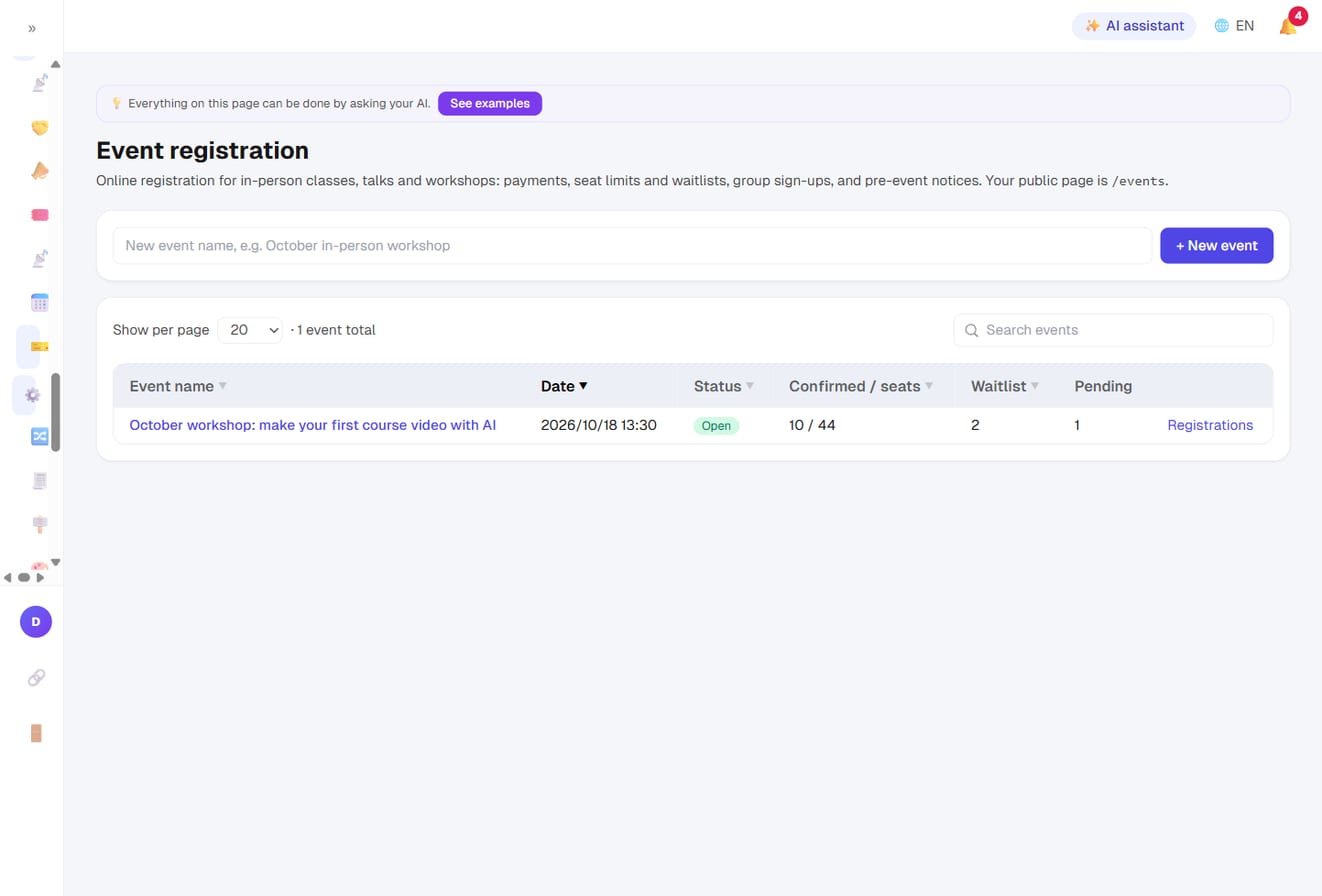Open the calendar icon in the sidebar
1322x896 pixels.
point(40,302)
